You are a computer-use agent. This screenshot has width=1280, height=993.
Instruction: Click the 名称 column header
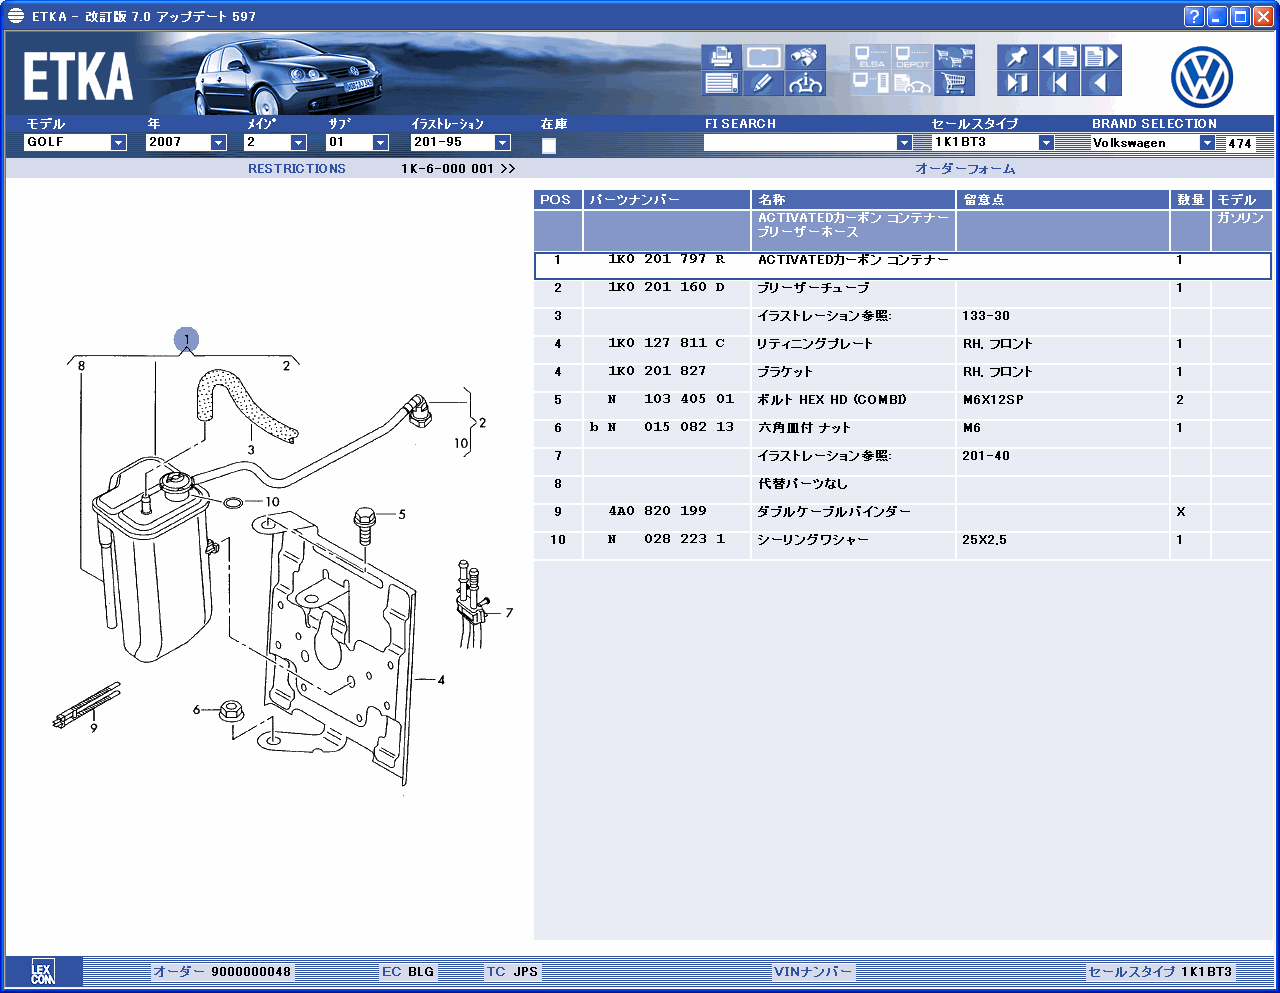tap(854, 200)
